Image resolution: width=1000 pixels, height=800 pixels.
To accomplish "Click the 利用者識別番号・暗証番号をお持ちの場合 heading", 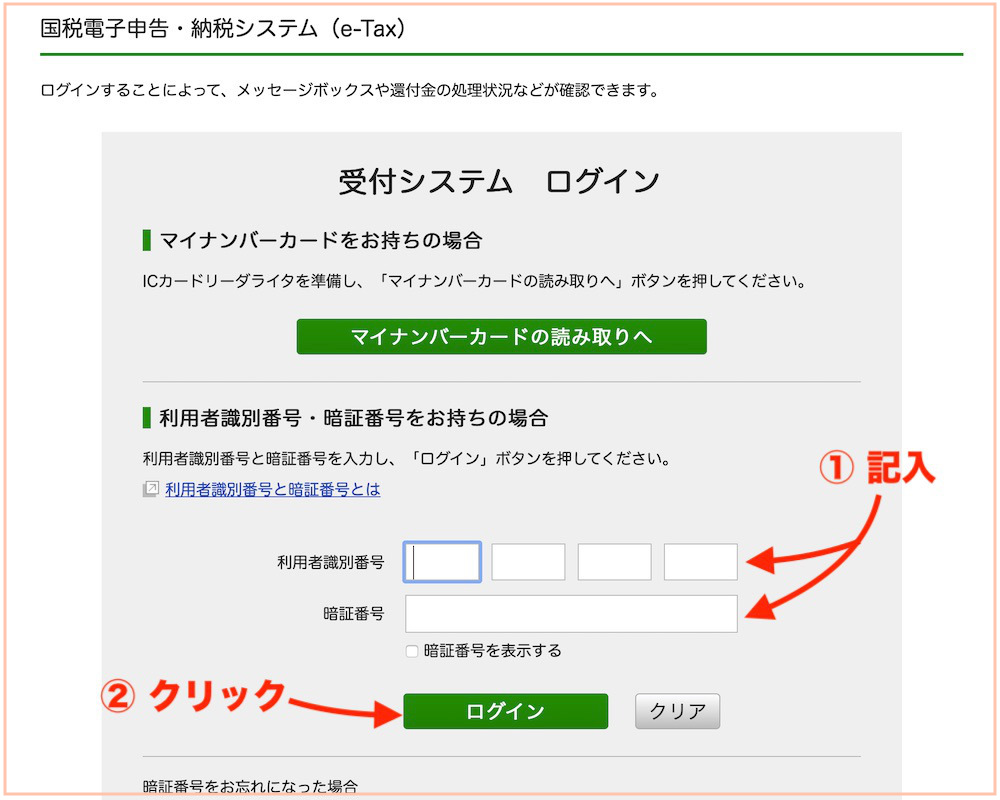I will pyautogui.click(x=354, y=419).
